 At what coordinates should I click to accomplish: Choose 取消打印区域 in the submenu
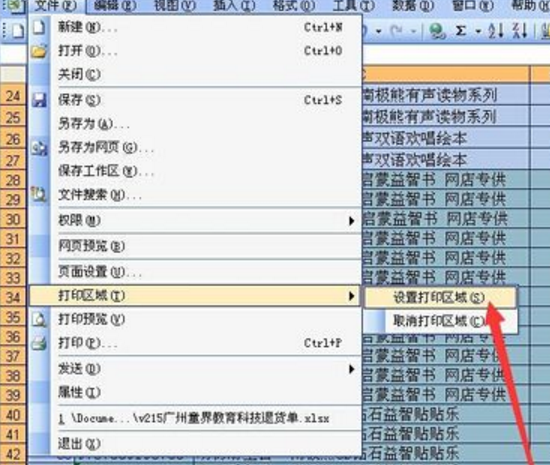pyautogui.click(x=441, y=321)
